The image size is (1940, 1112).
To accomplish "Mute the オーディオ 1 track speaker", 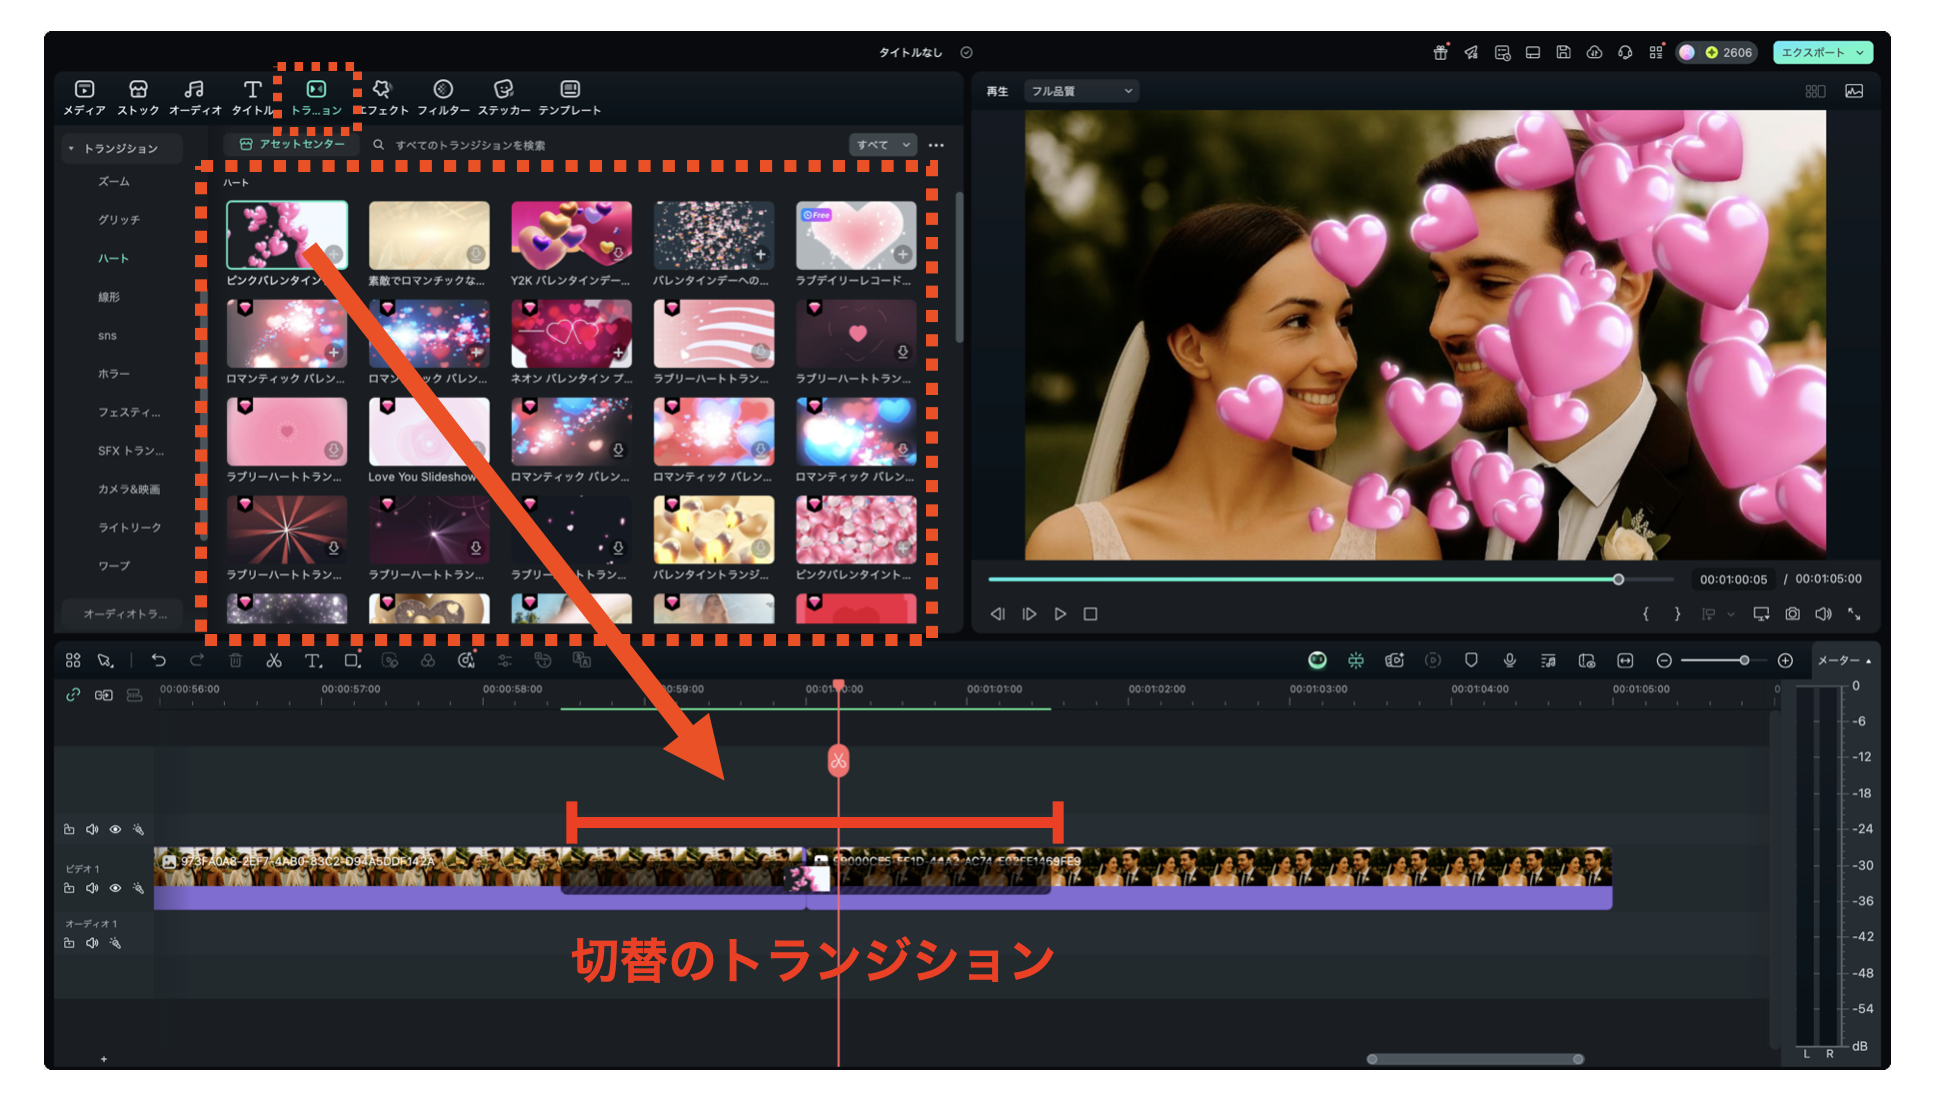I will 92,943.
